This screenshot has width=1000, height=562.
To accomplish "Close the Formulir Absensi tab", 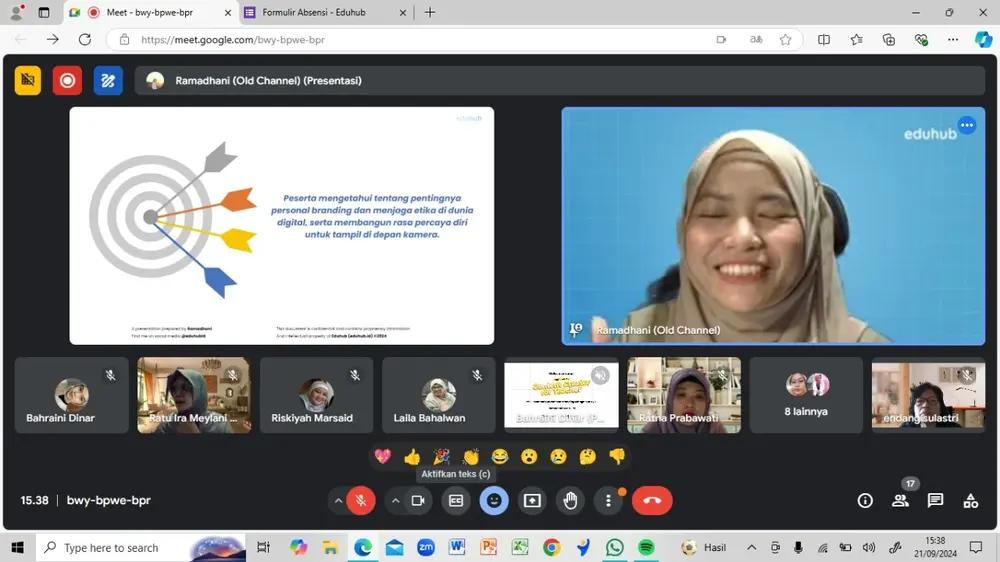I will coord(402,12).
